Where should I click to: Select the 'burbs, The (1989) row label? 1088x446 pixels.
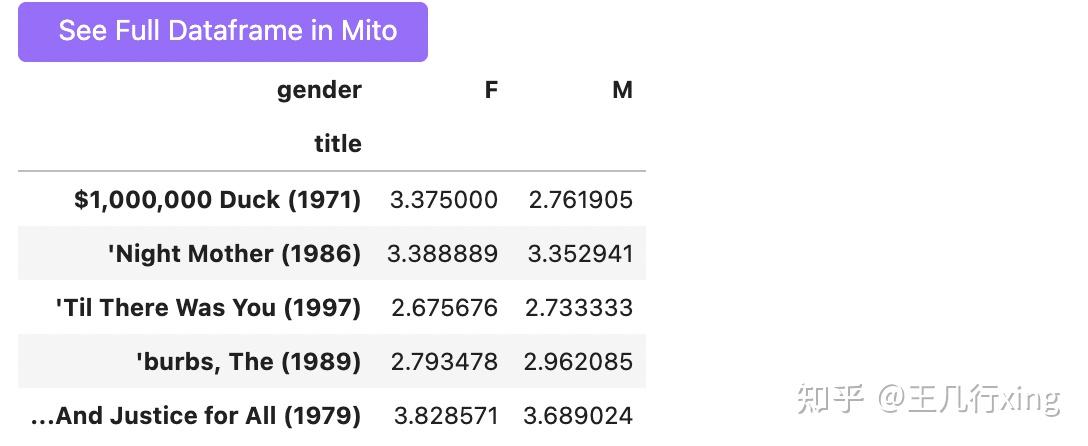click(248, 362)
